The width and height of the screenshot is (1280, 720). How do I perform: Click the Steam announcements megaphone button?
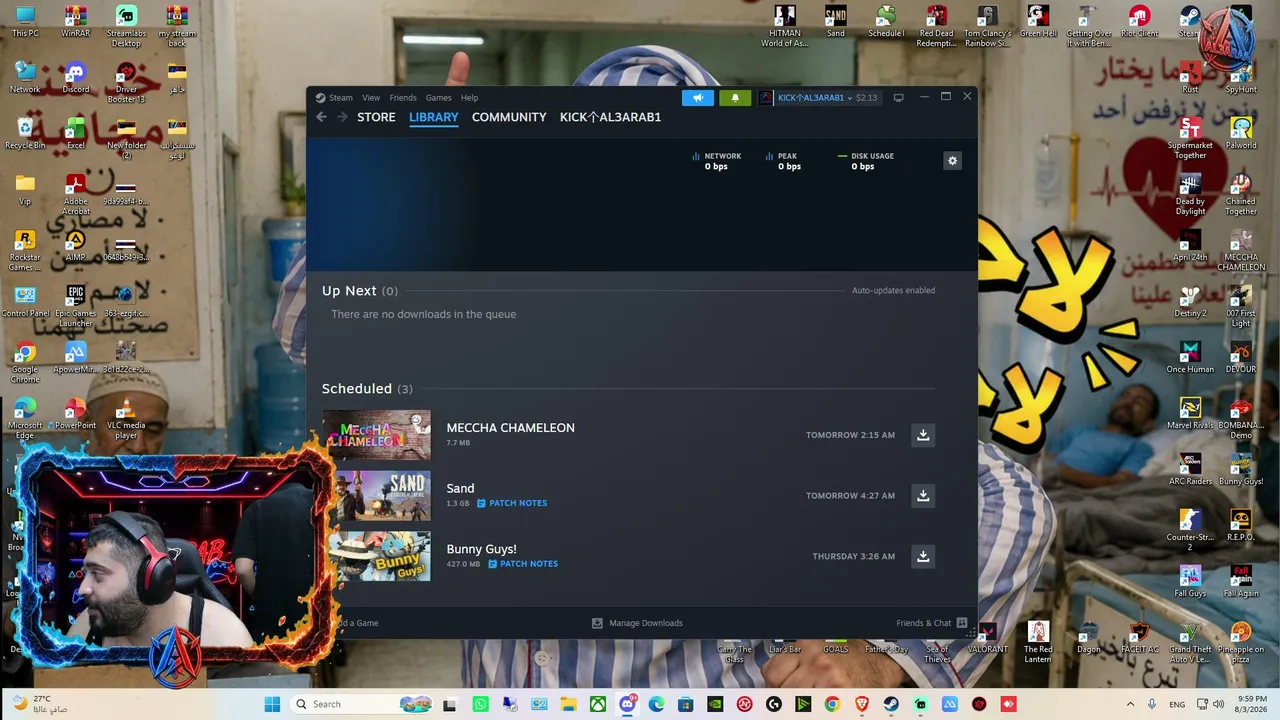click(x=698, y=98)
